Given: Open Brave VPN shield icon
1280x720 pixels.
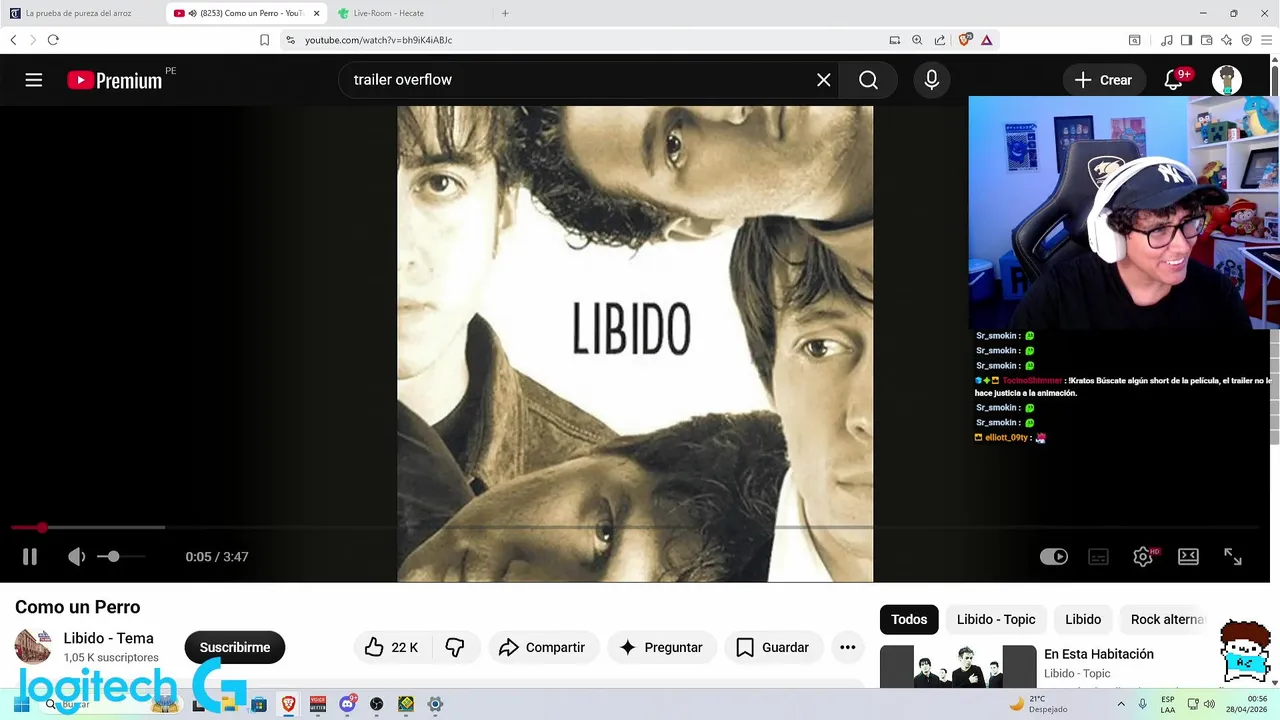Looking at the screenshot, I should [1246, 40].
